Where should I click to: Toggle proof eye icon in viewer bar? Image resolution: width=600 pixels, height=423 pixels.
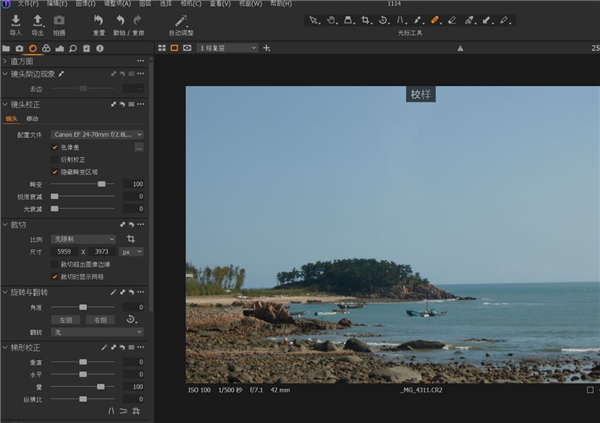[187, 48]
